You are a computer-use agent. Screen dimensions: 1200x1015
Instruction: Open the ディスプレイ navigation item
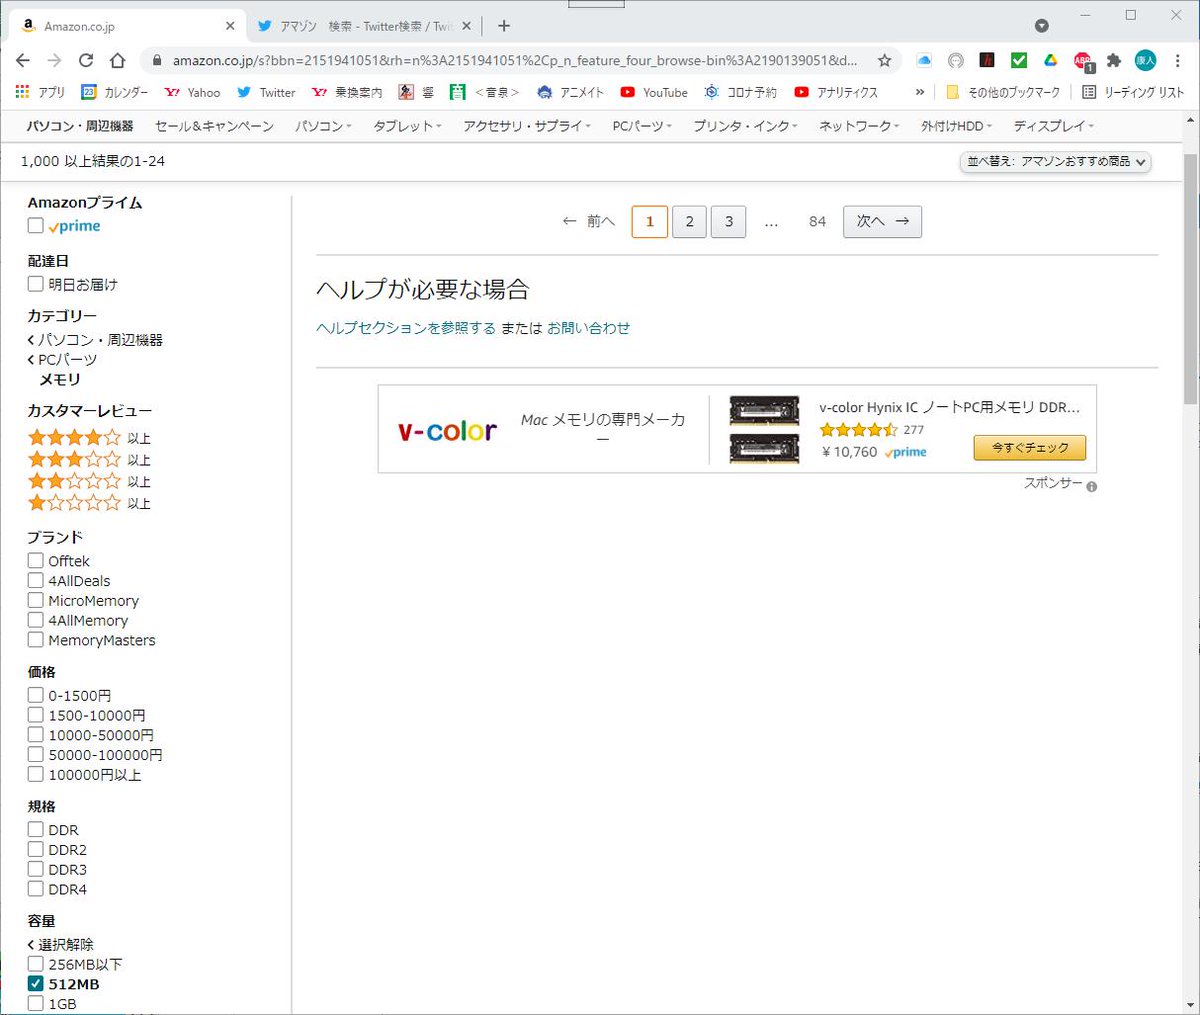click(1053, 126)
